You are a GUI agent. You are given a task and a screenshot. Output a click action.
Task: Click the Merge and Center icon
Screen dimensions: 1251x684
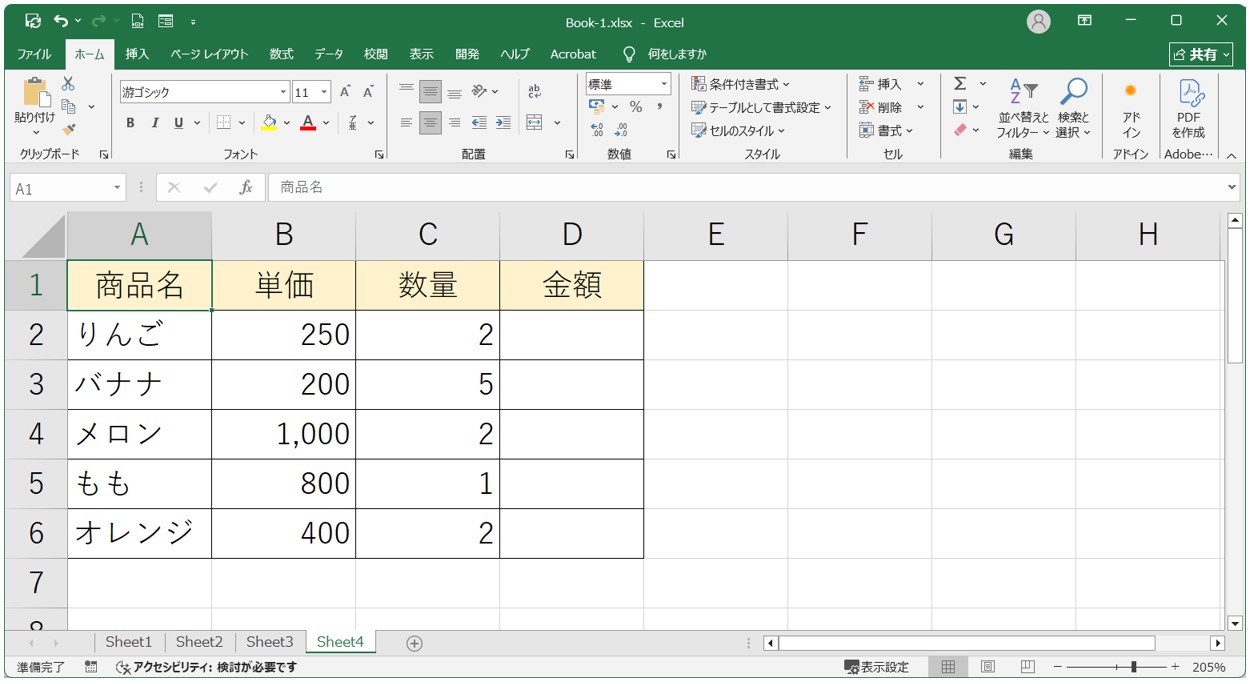(x=534, y=123)
